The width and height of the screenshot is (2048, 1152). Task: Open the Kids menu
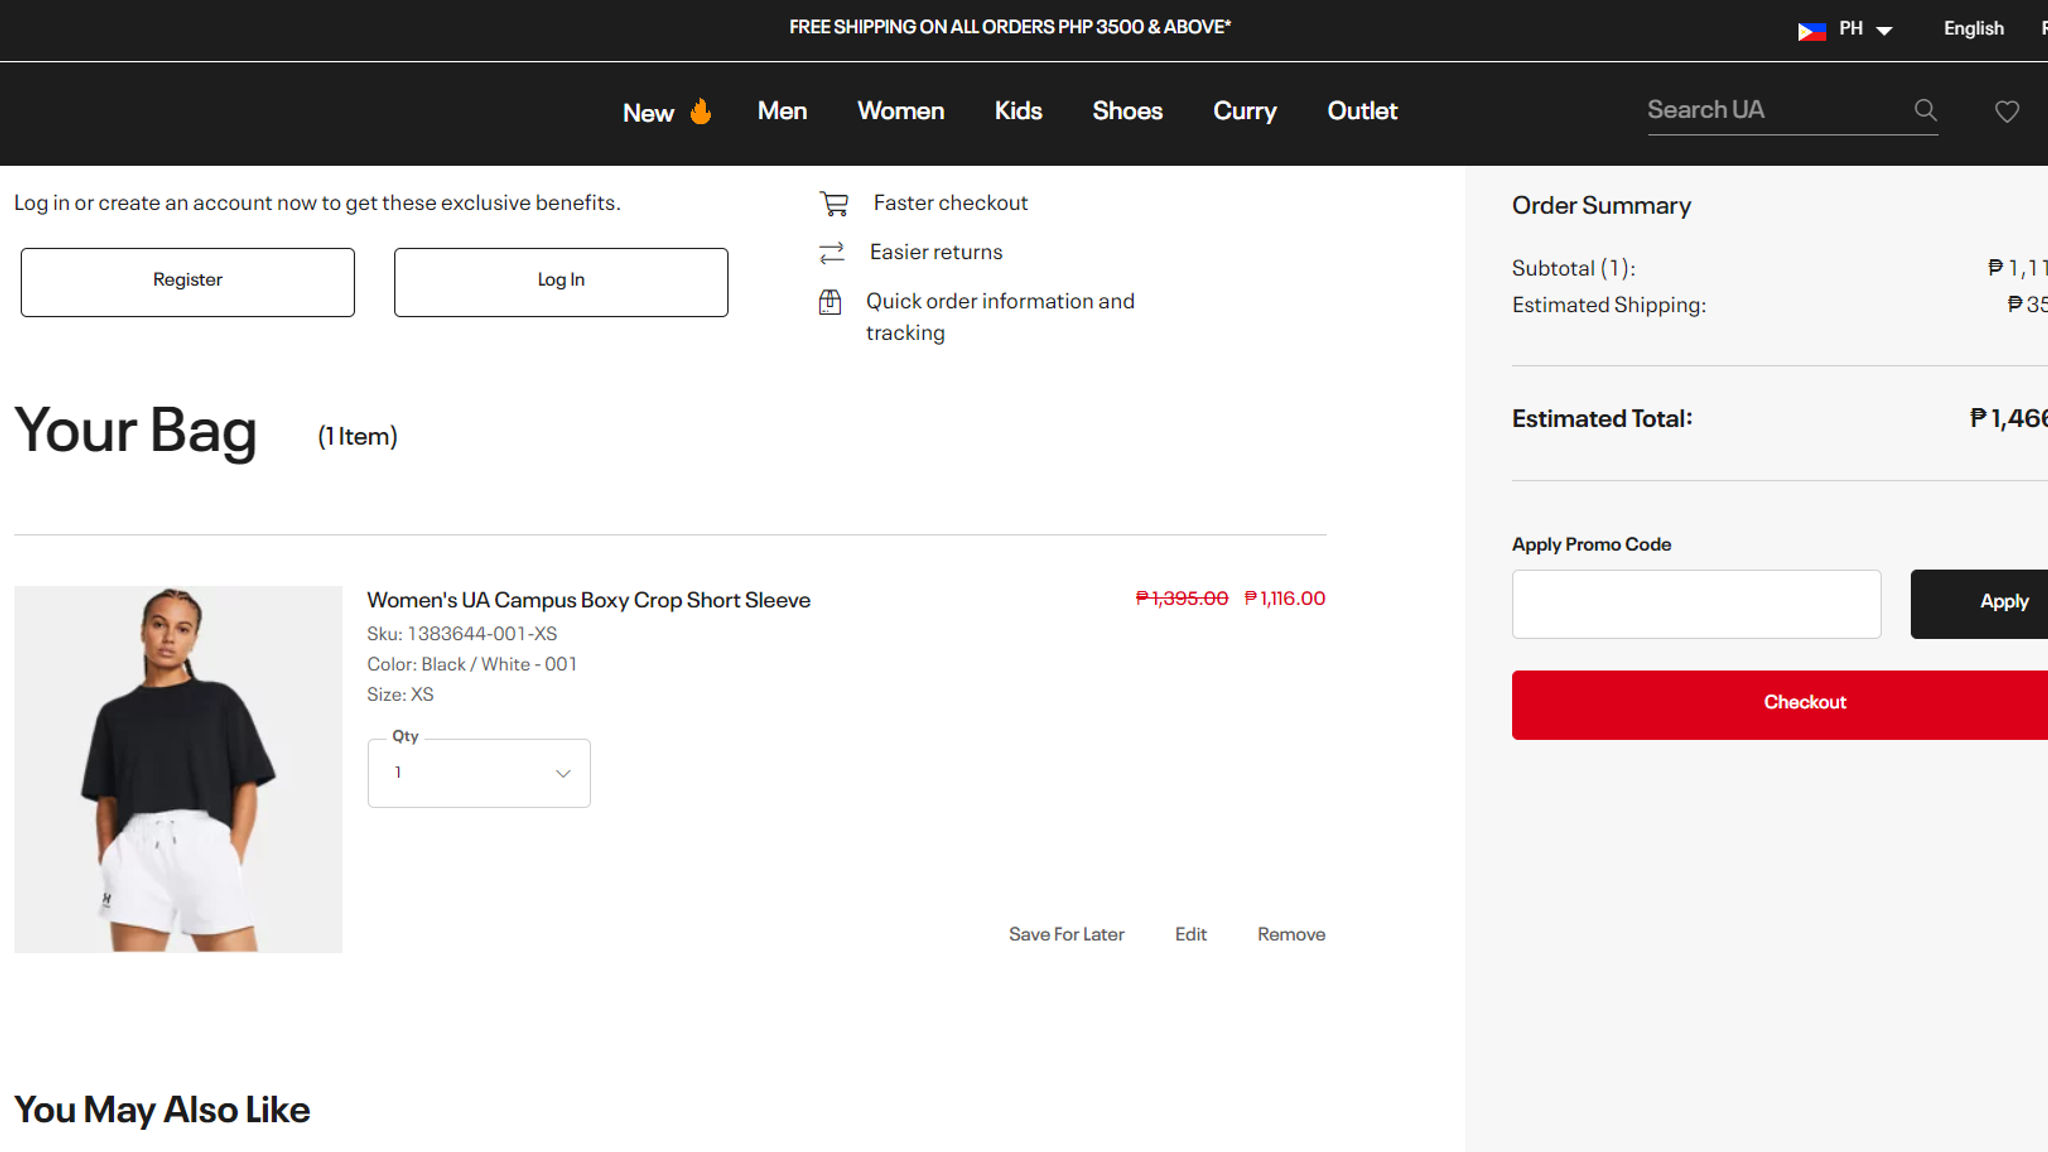click(x=1018, y=111)
